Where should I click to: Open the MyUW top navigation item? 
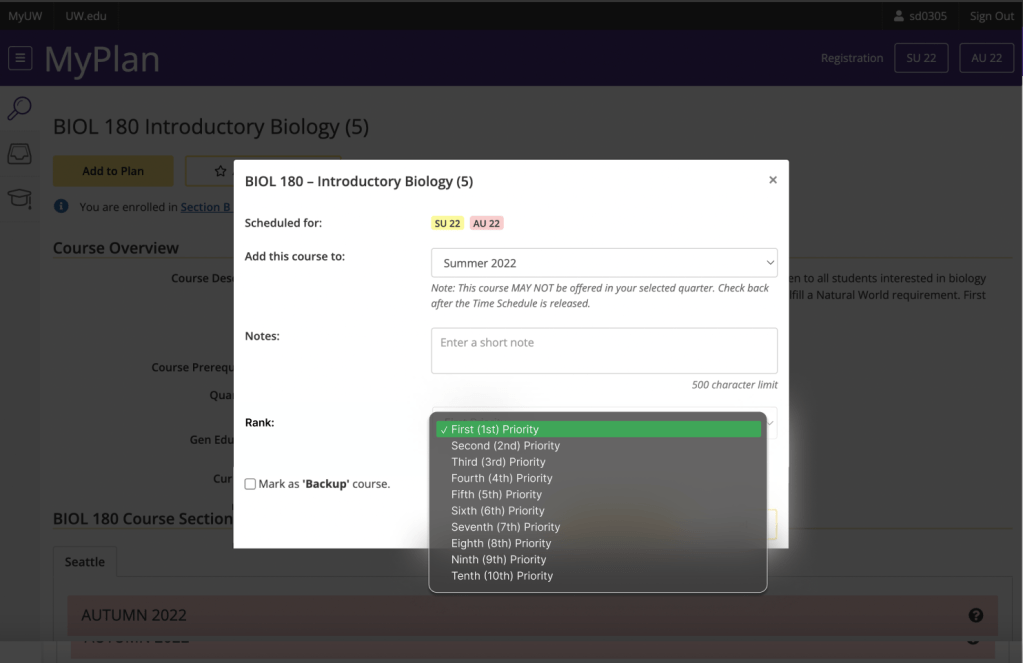(25, 16)
